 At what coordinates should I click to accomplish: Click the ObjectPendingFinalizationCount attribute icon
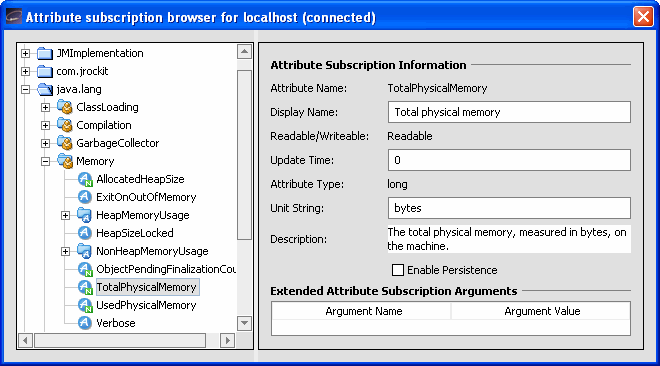pos(85,269)
